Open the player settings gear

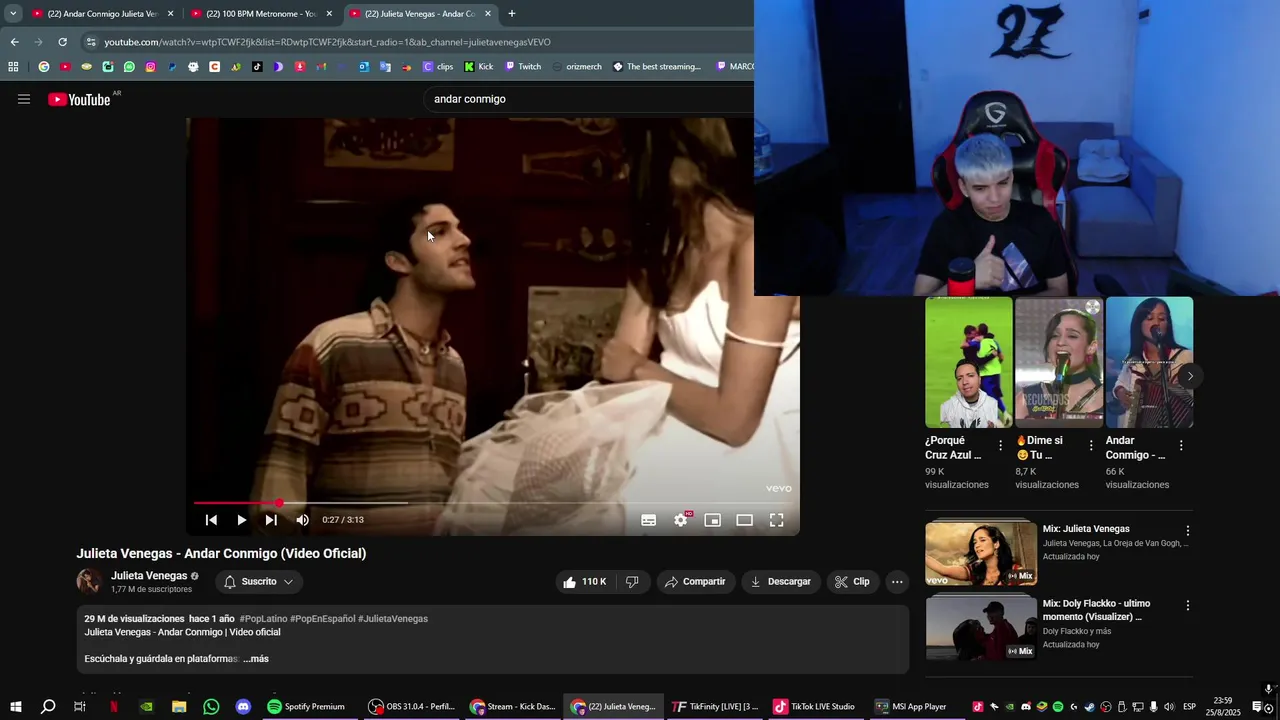pos(681,520)
